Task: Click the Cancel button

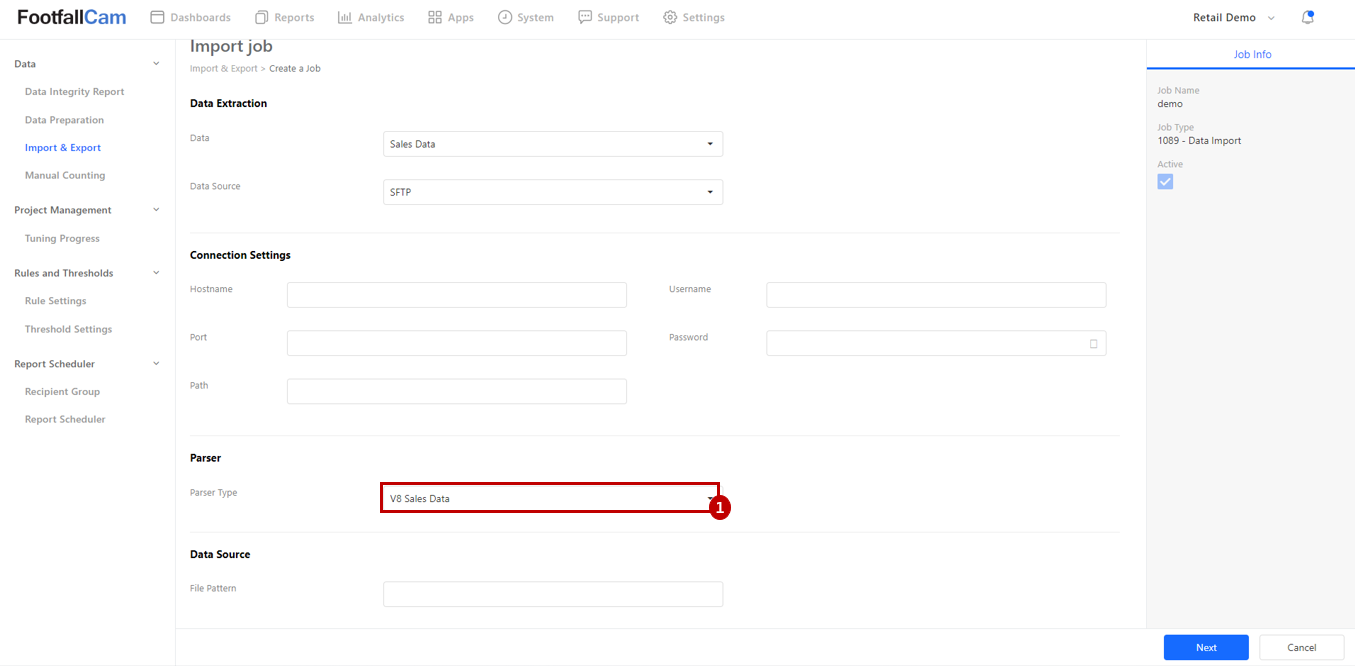Action: 1301,647
